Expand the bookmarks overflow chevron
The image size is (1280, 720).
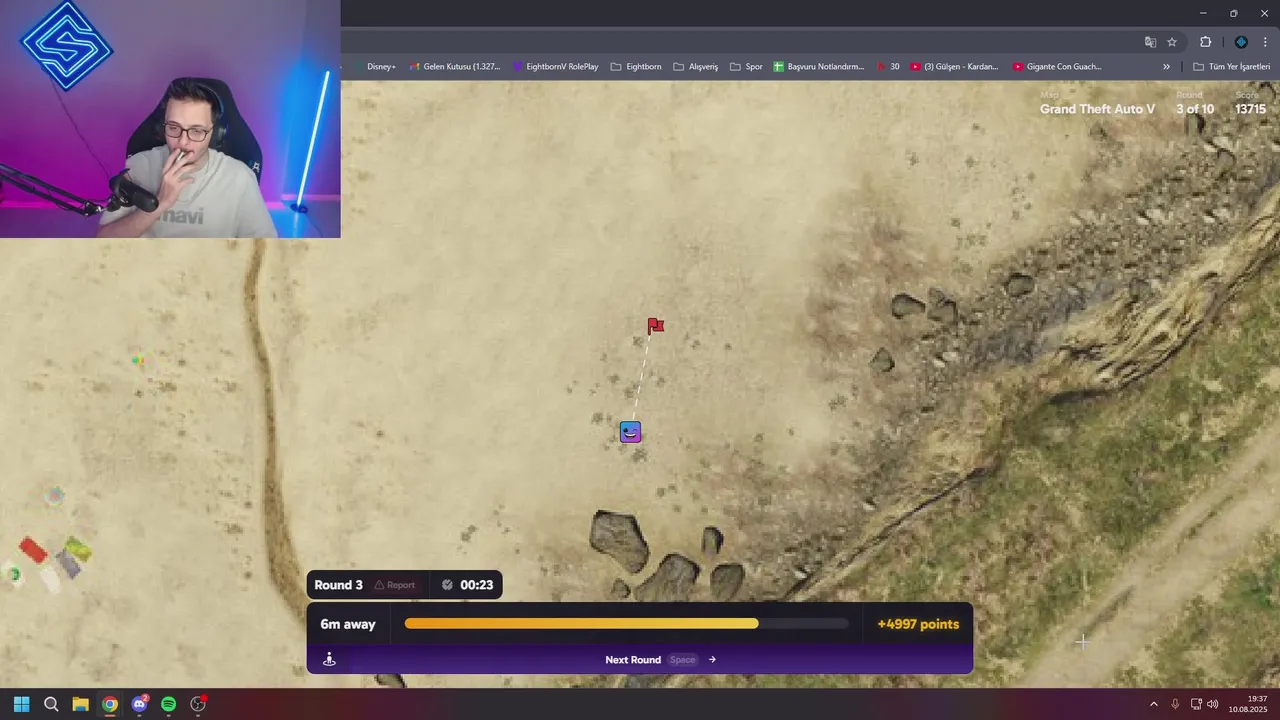click(x=1166, y=67)
